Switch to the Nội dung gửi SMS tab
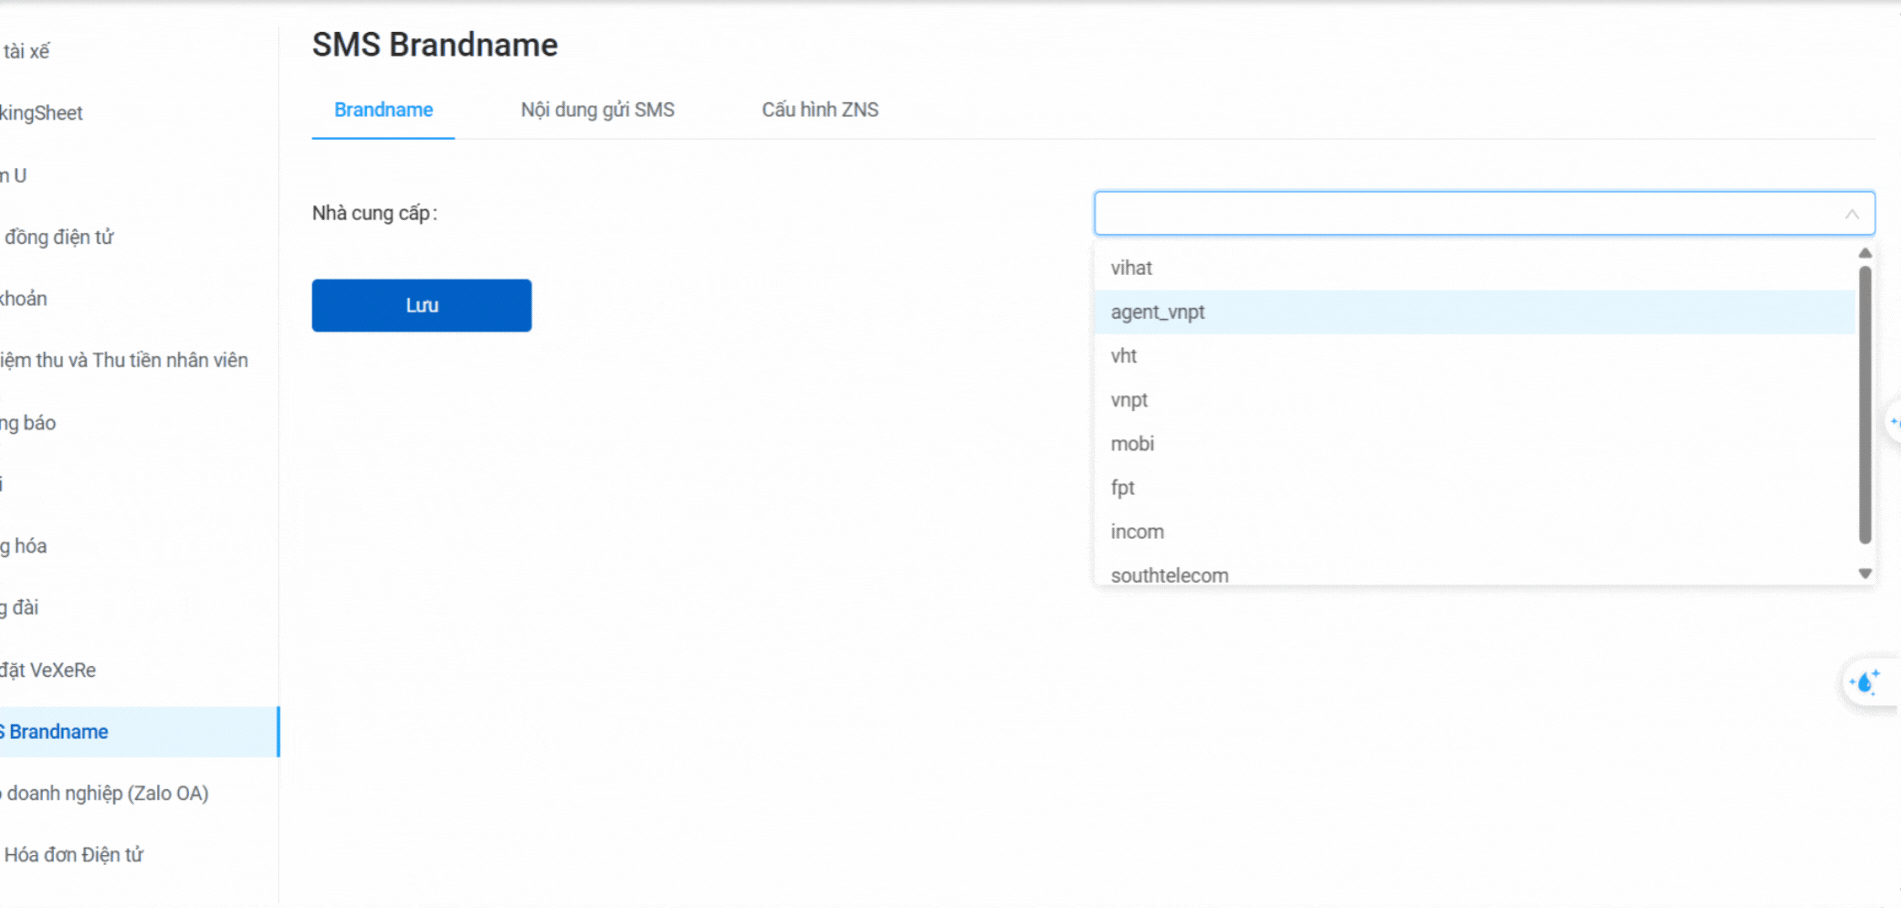1901x908 pixels. pyautogui.click(x=597, y=110)
